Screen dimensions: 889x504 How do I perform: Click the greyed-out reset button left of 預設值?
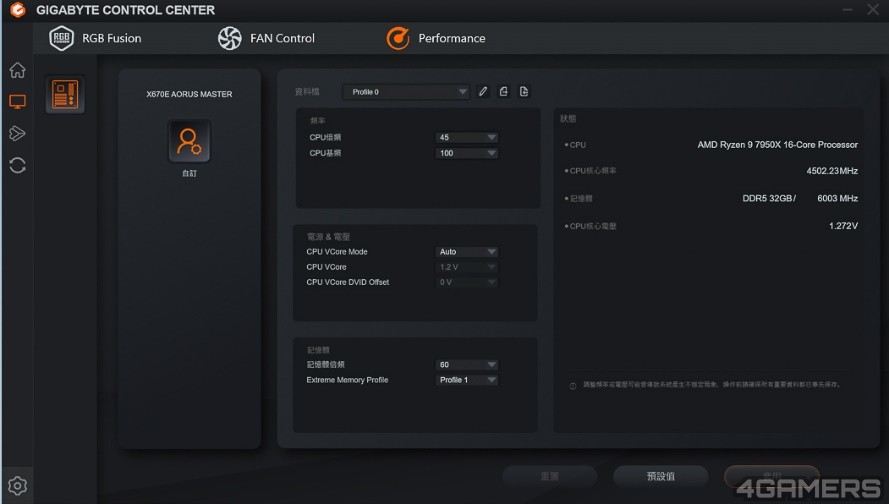click(x=549, y=476)
